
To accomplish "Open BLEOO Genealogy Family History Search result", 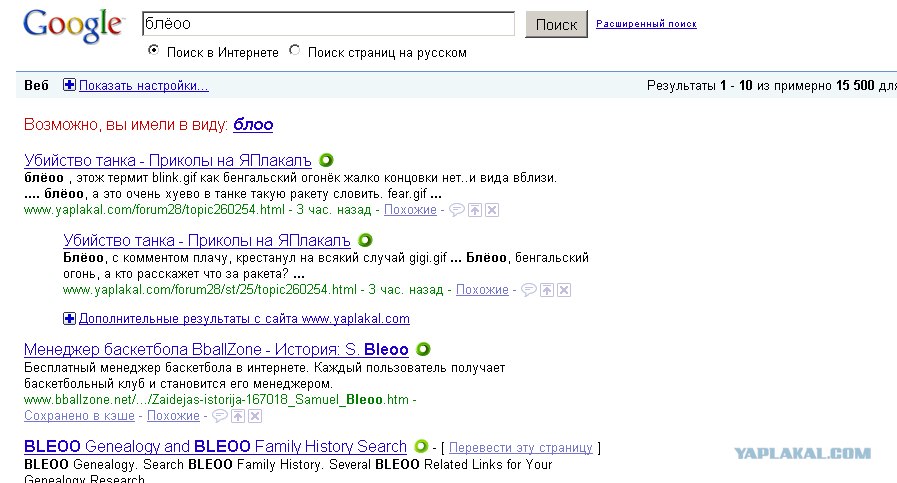I will click(215, 446).
